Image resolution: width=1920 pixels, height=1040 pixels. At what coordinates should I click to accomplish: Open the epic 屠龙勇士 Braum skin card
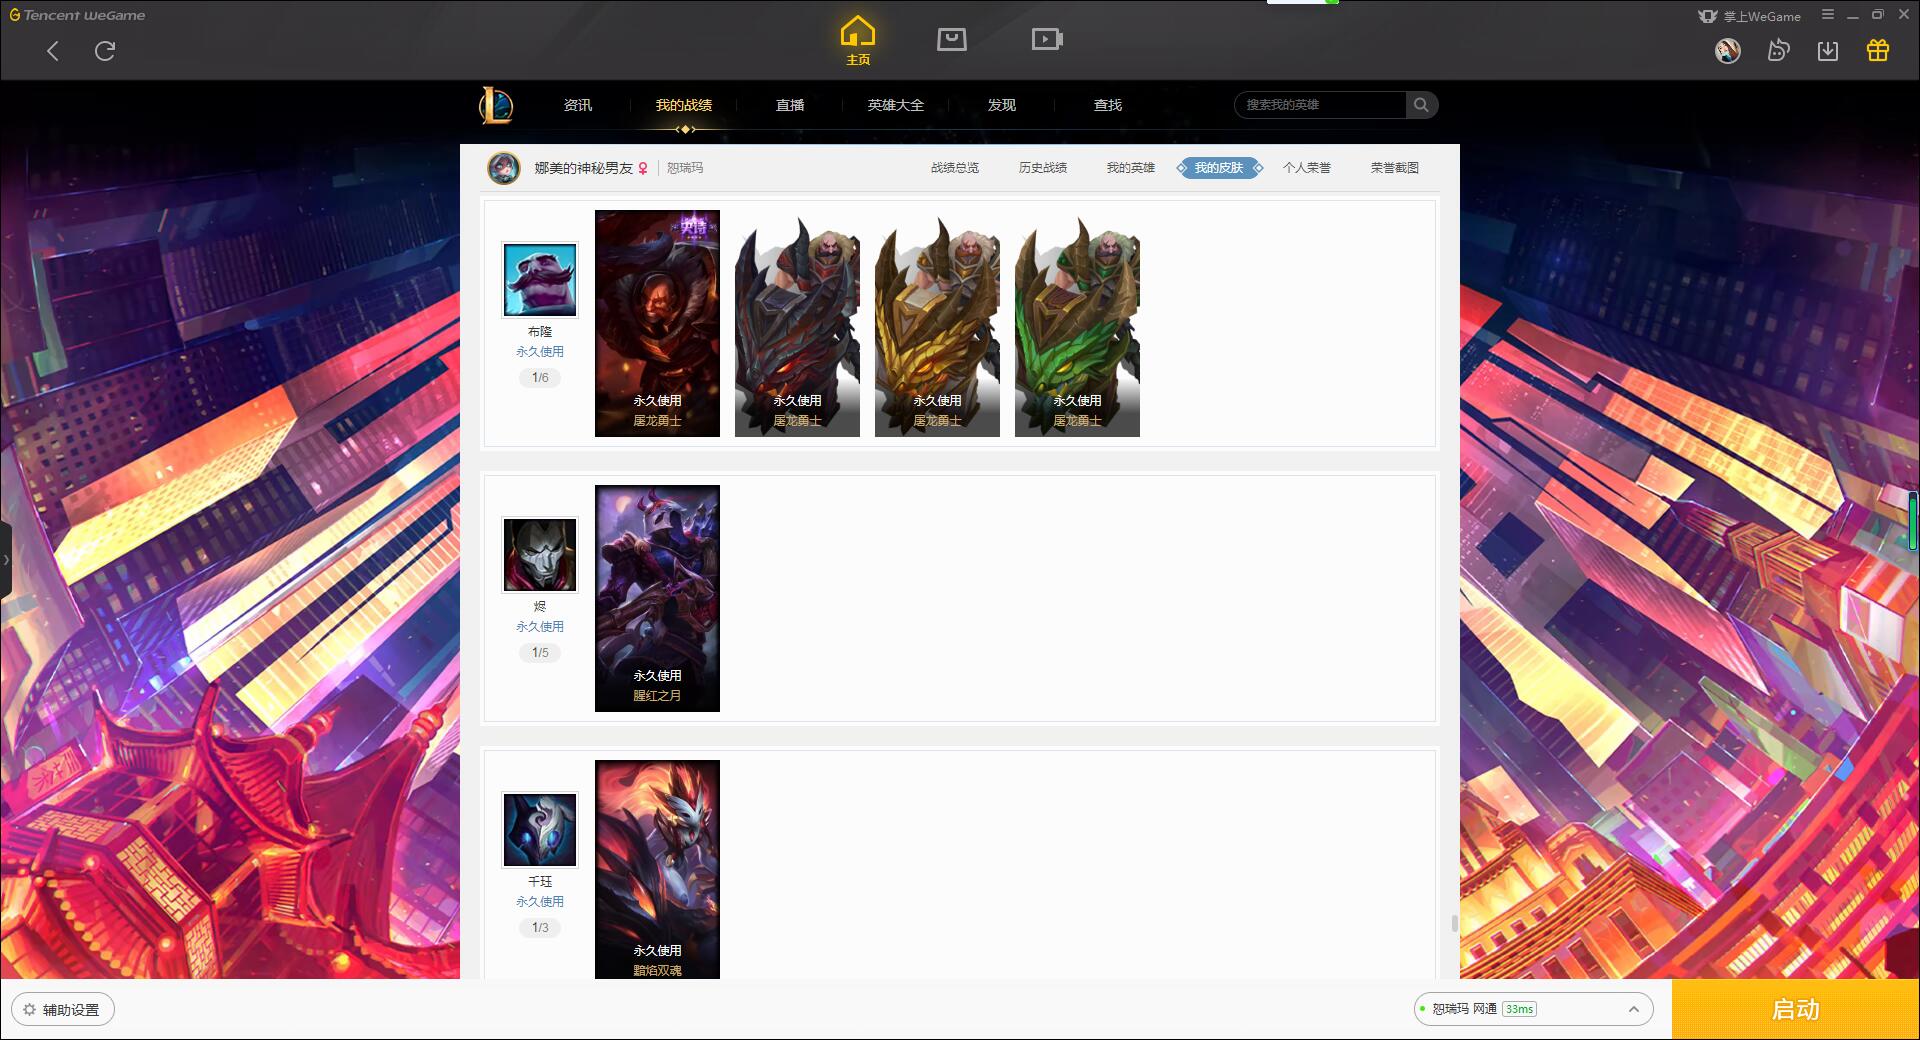(x=657, y=323)
